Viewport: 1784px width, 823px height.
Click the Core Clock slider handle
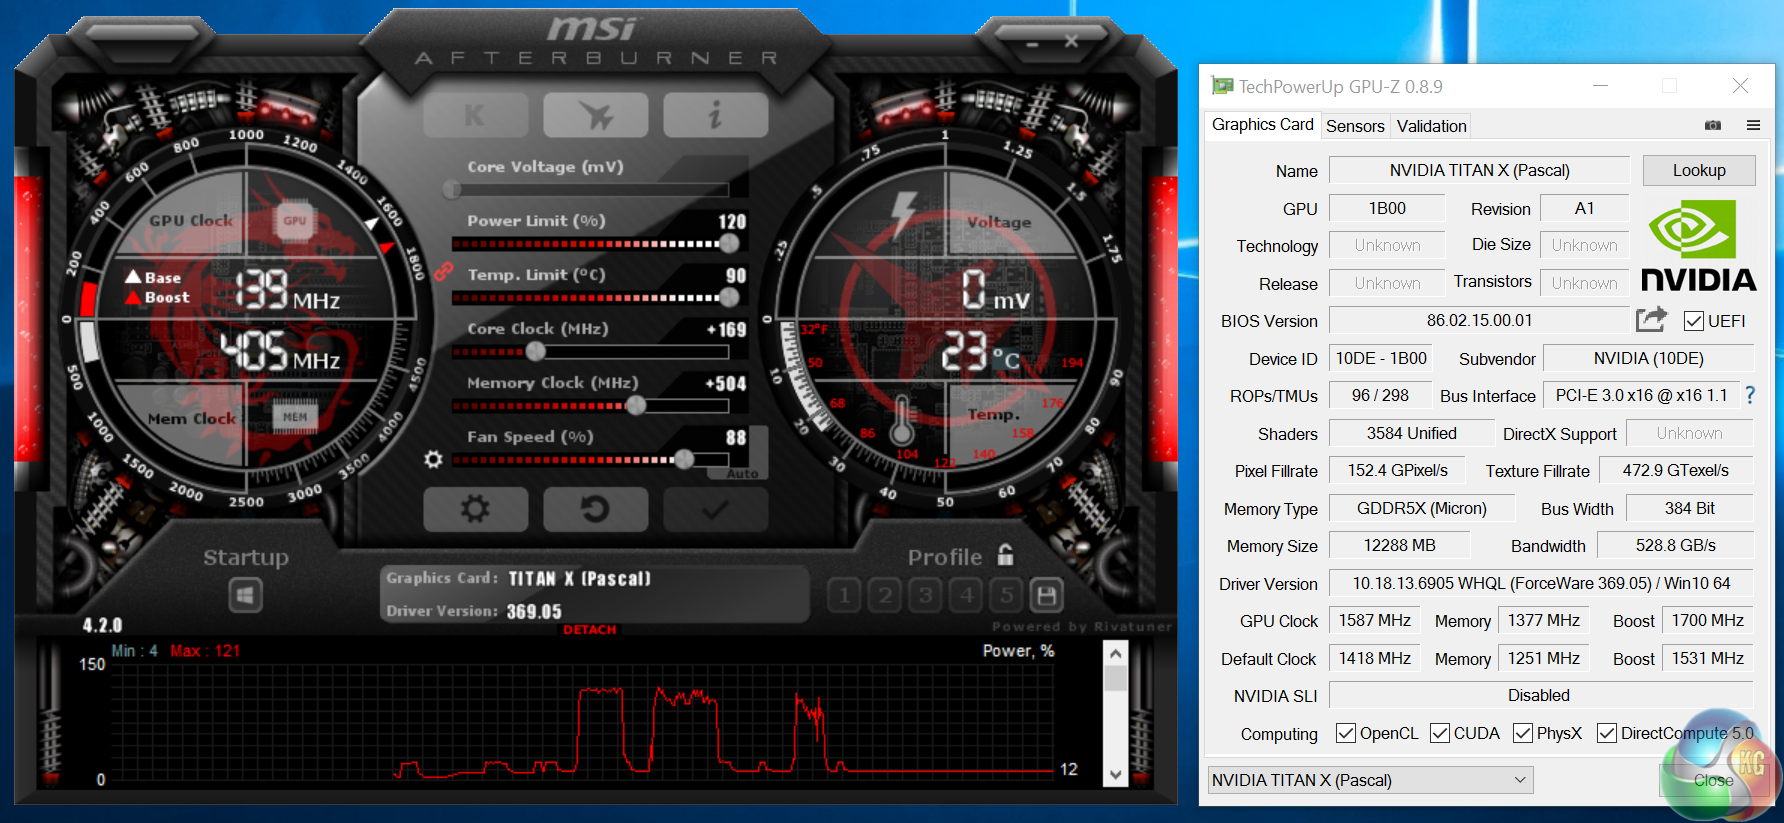(x=536, y=351)
